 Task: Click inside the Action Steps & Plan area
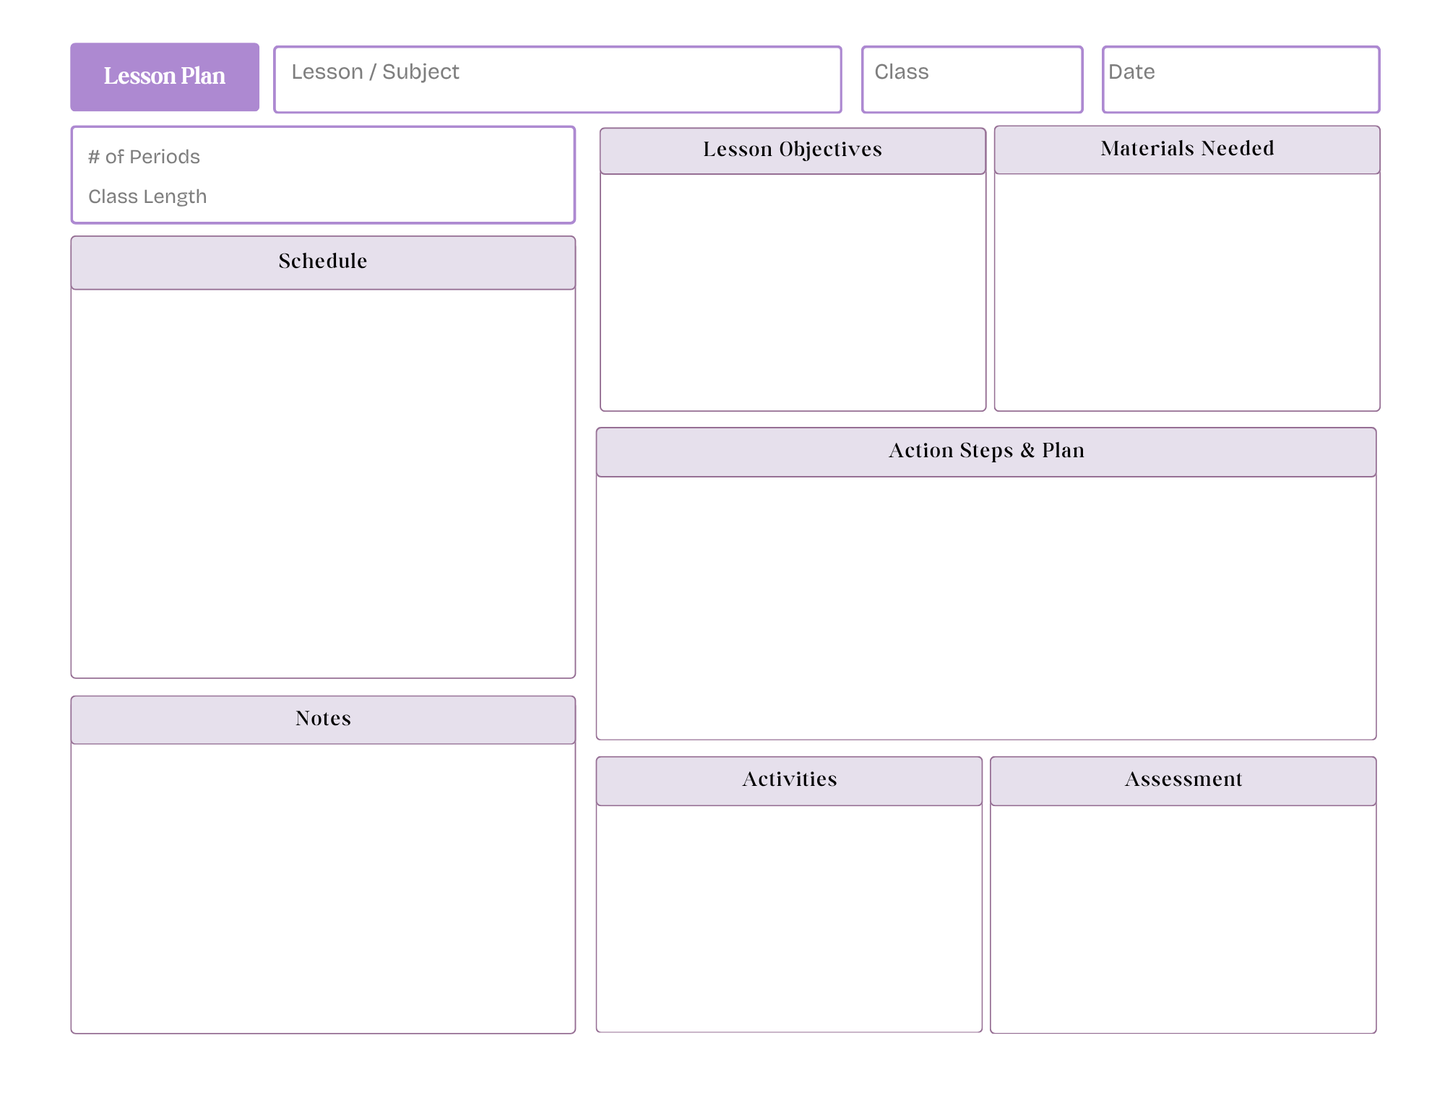[986, 608]
